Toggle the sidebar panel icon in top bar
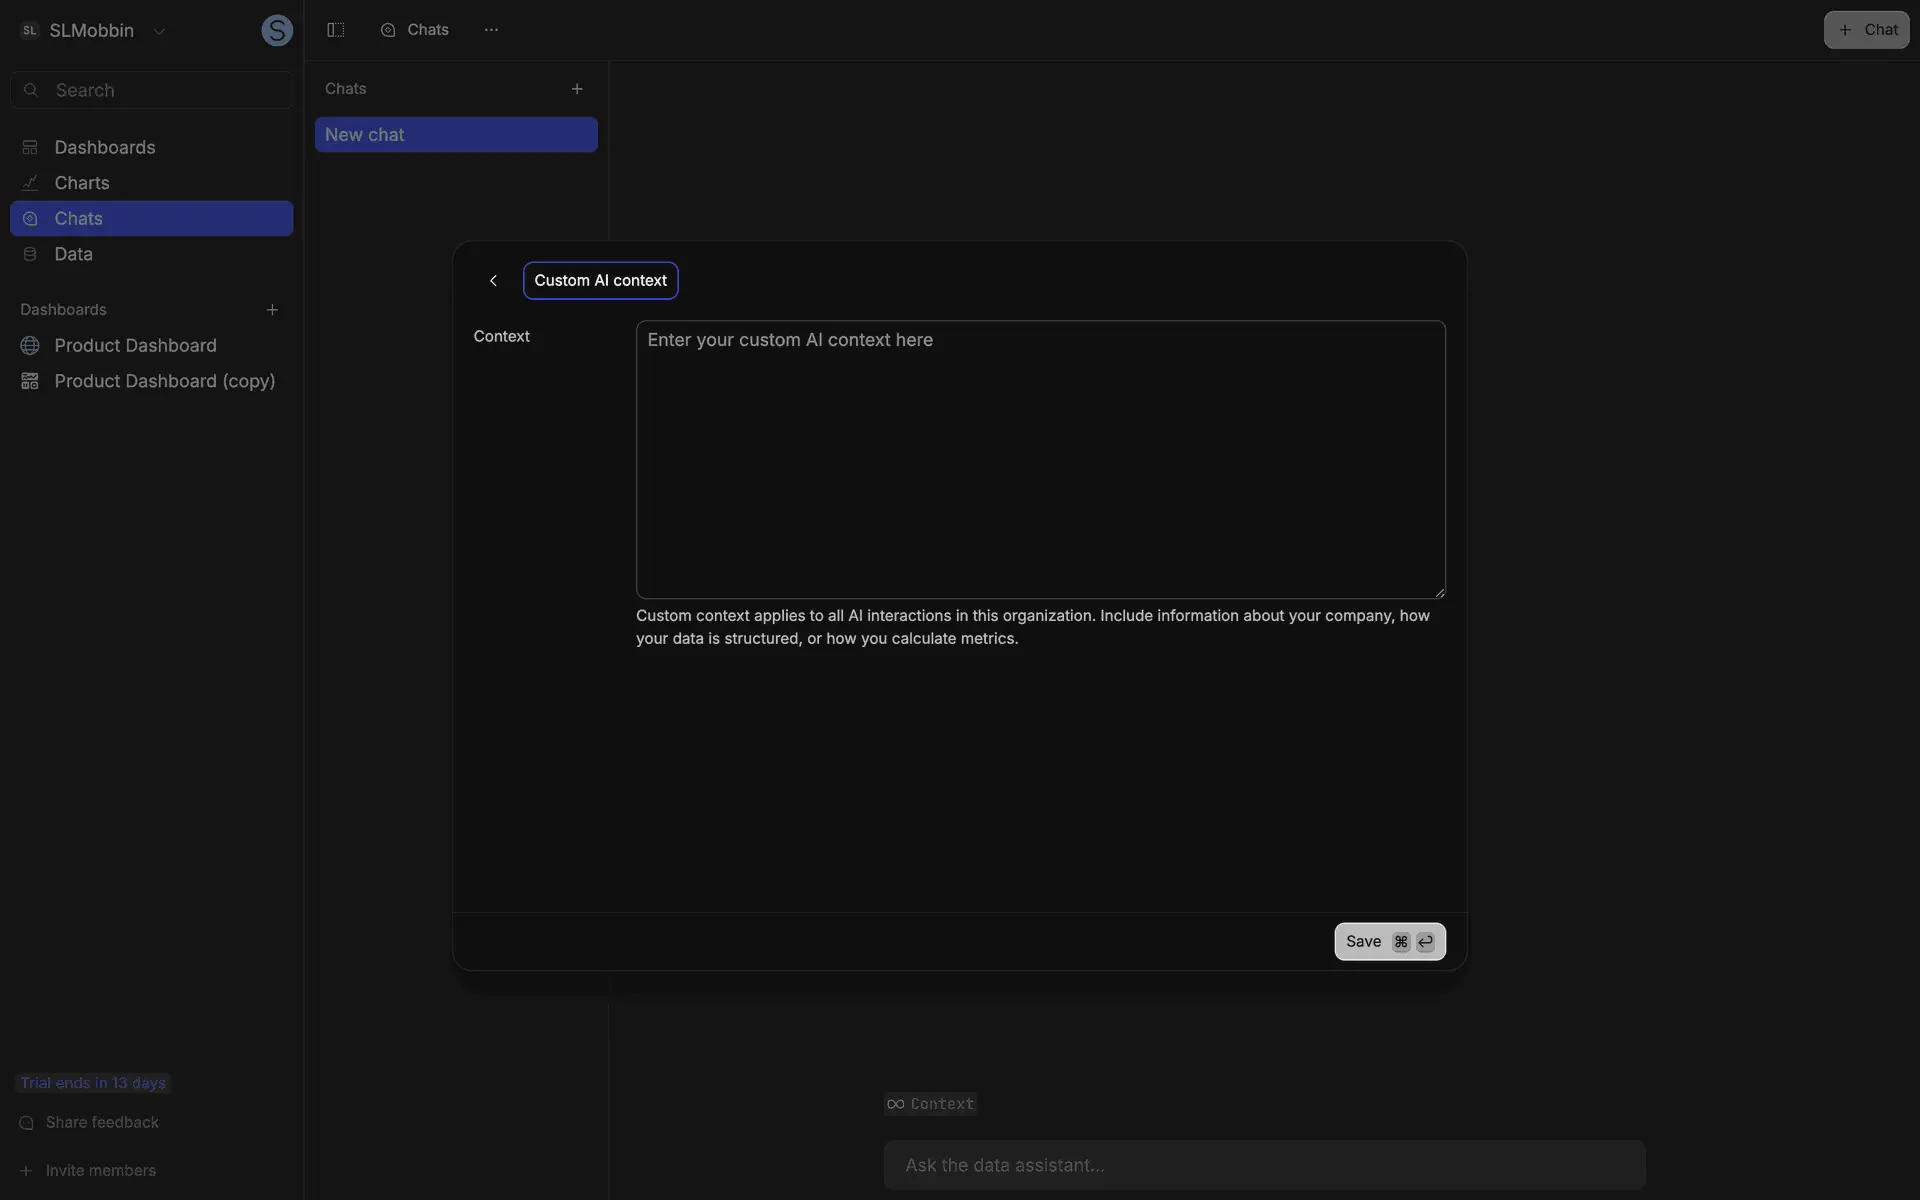Screen dimensions: 1920x1200 tap(336, 30)
